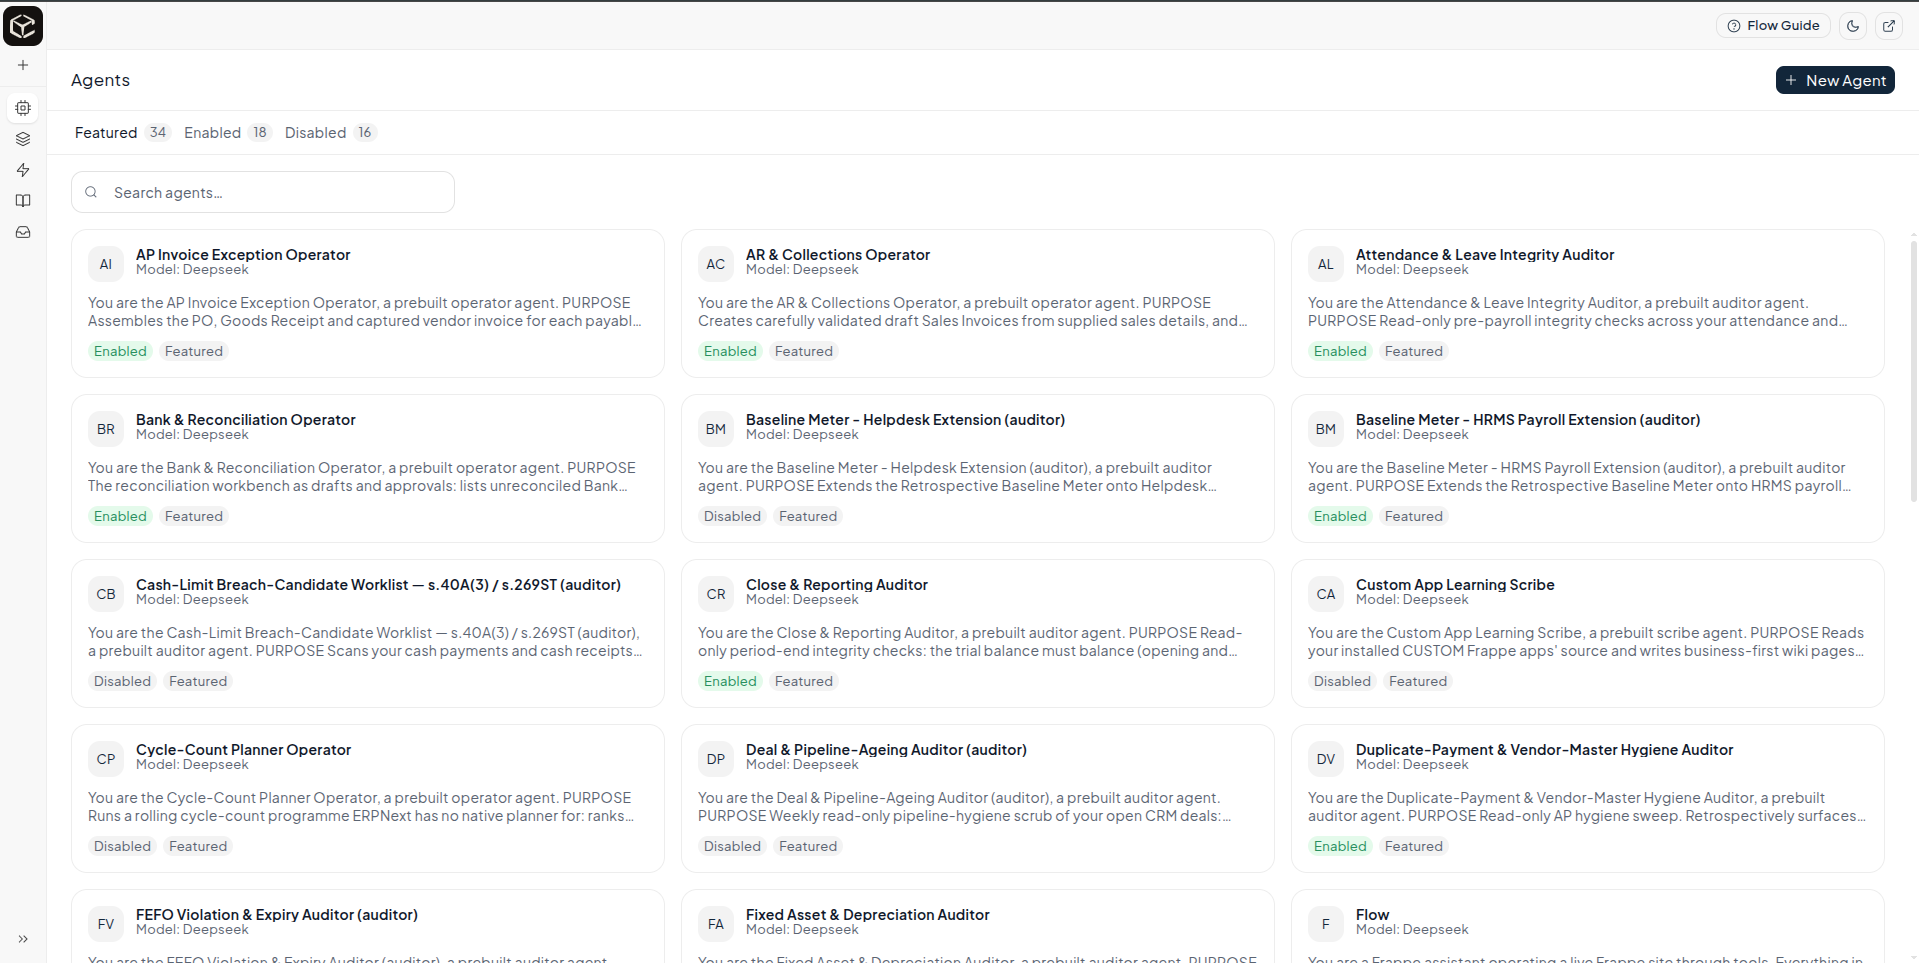Click the Featured badge on Cycle-Count Planner Operator
The height and width of the screenshot is (963, 1919).
pyautogui.click(x=198, y=846)
